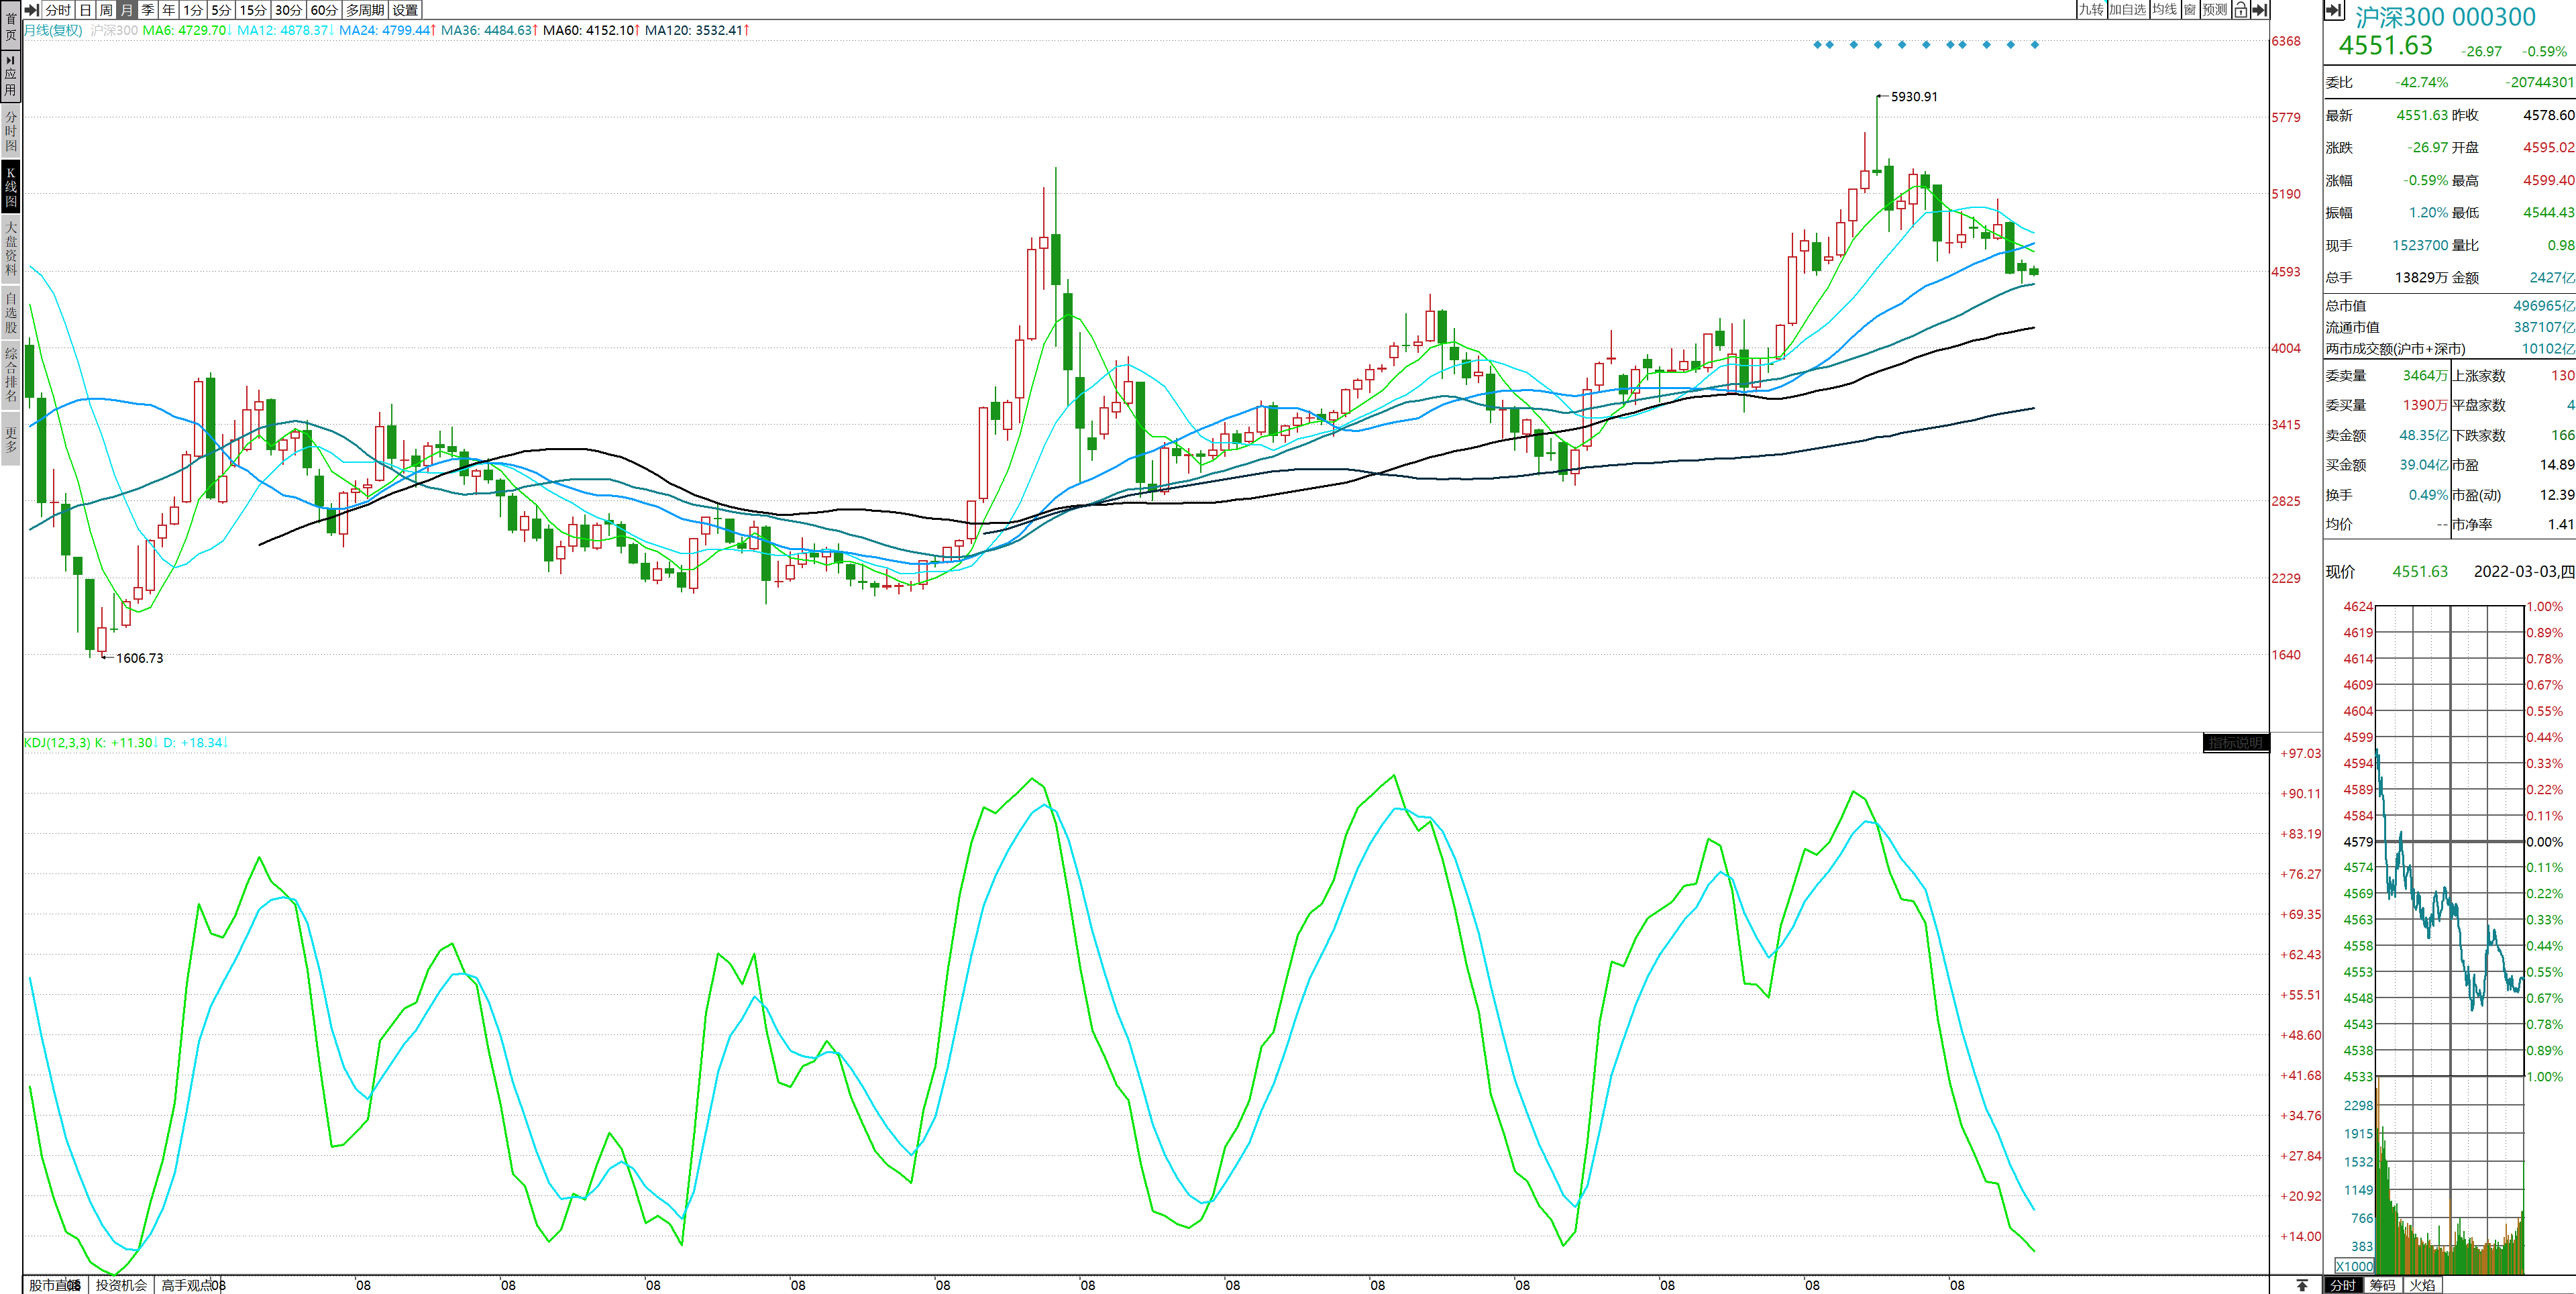Image resolution: width=2576 pixels, height=1294 pixels.
Task: Toggle the 预测 forecast overlay
Action: point(2215,10)
